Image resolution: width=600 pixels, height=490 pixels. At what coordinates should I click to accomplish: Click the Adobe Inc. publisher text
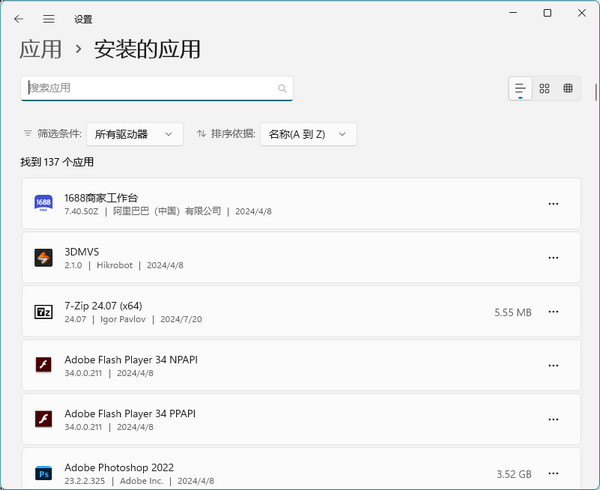(141, 481)
